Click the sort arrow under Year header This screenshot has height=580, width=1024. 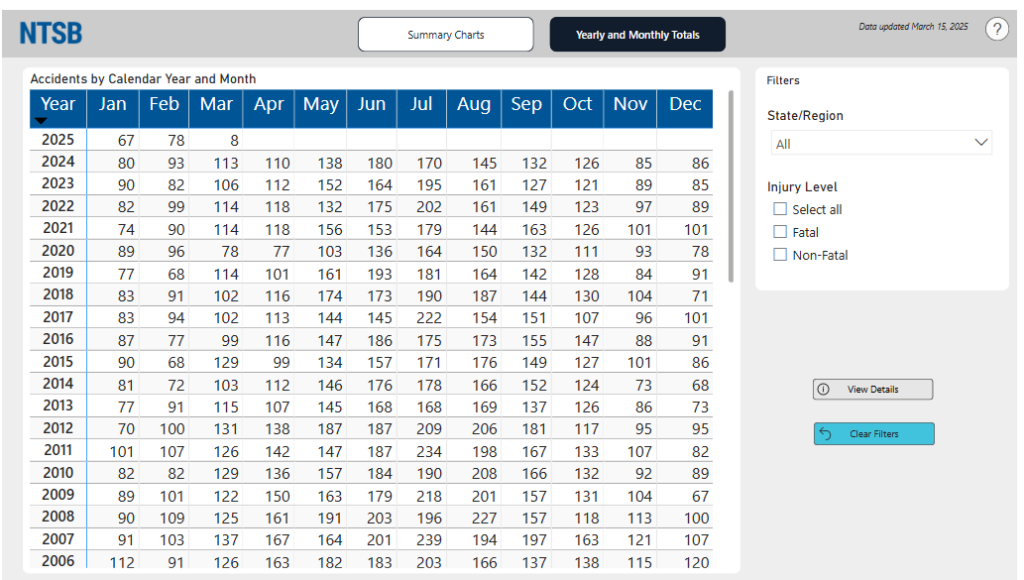pos(41,121)
